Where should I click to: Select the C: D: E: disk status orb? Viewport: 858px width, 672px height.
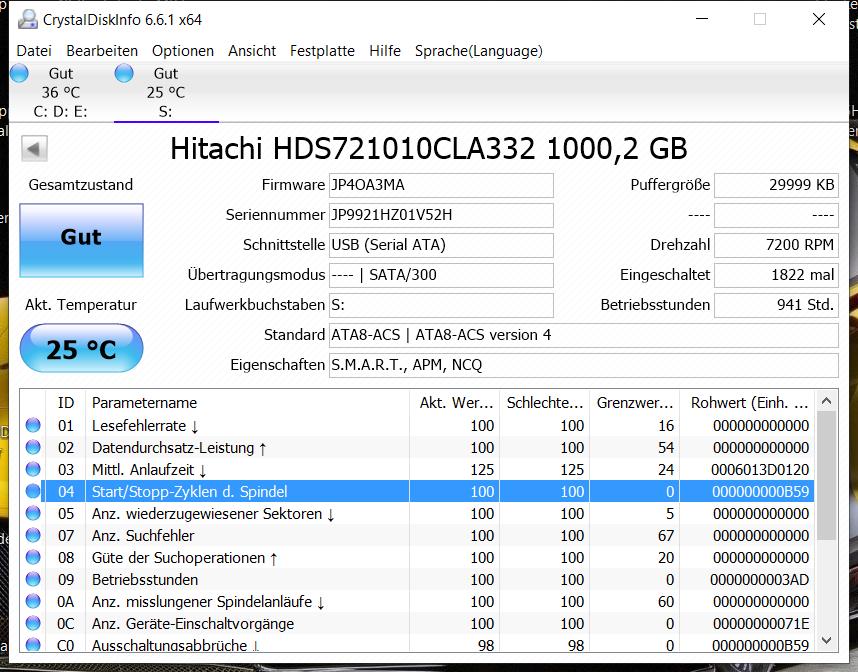point(20,73)
